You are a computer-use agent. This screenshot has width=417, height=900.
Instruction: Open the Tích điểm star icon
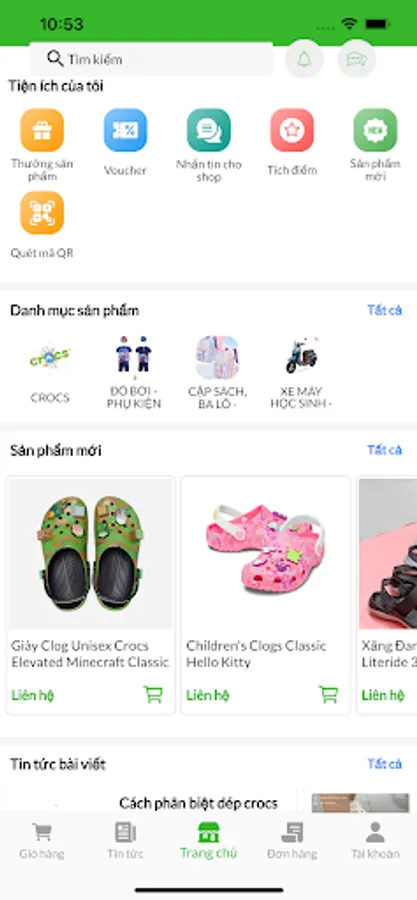tap(292, 130)
